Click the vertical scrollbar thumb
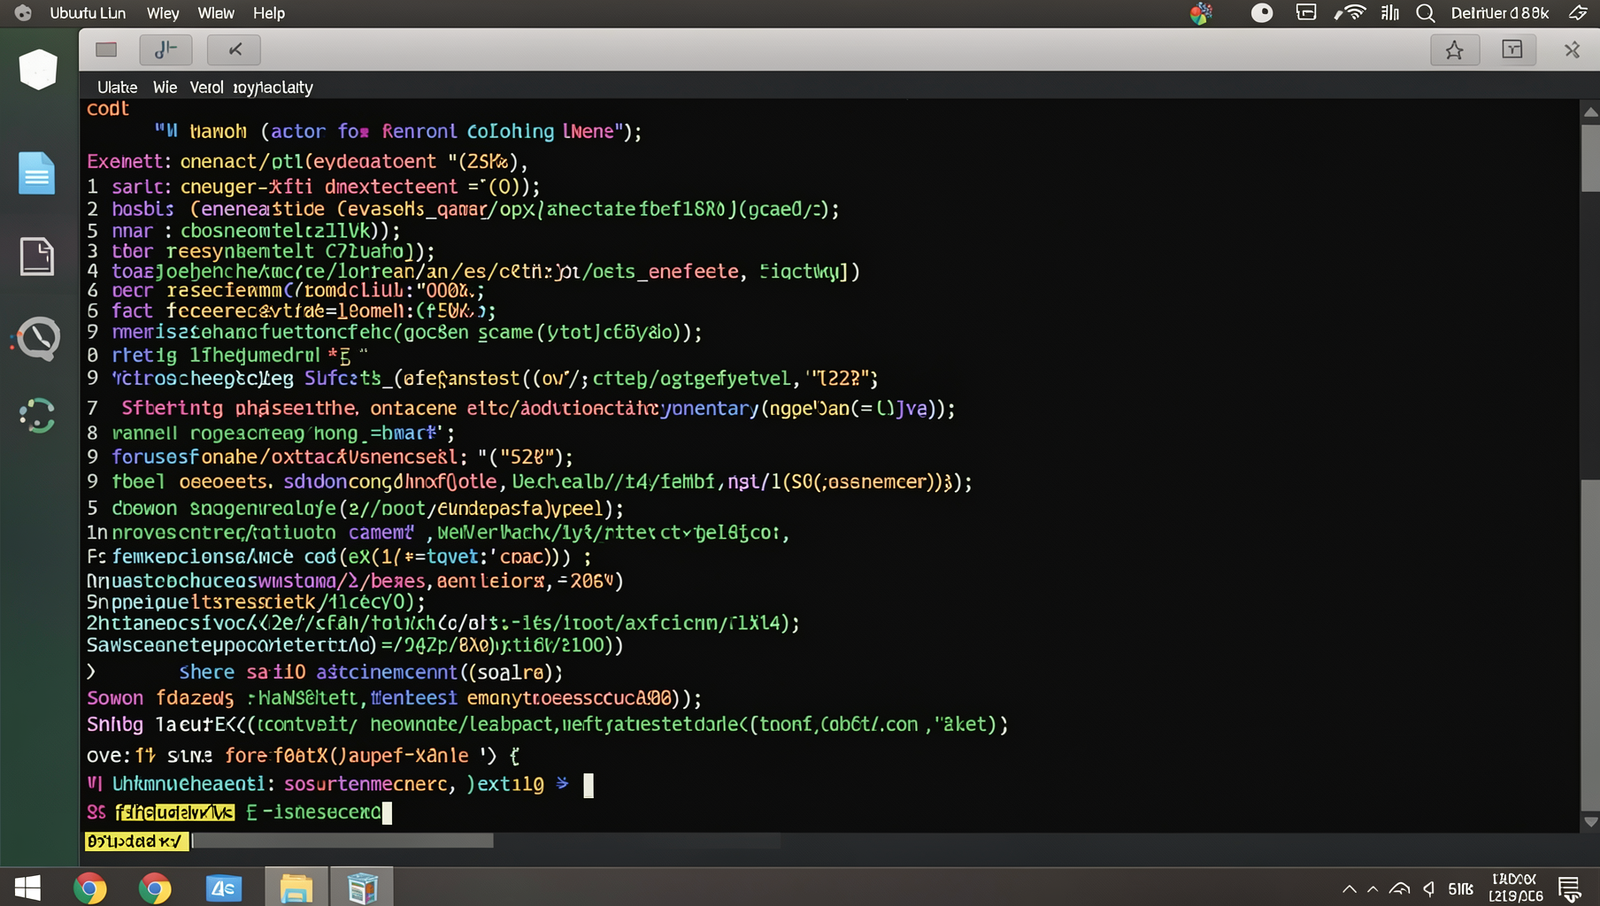The width and height of the screenshot is (1600, 906). pos(1591,157)
